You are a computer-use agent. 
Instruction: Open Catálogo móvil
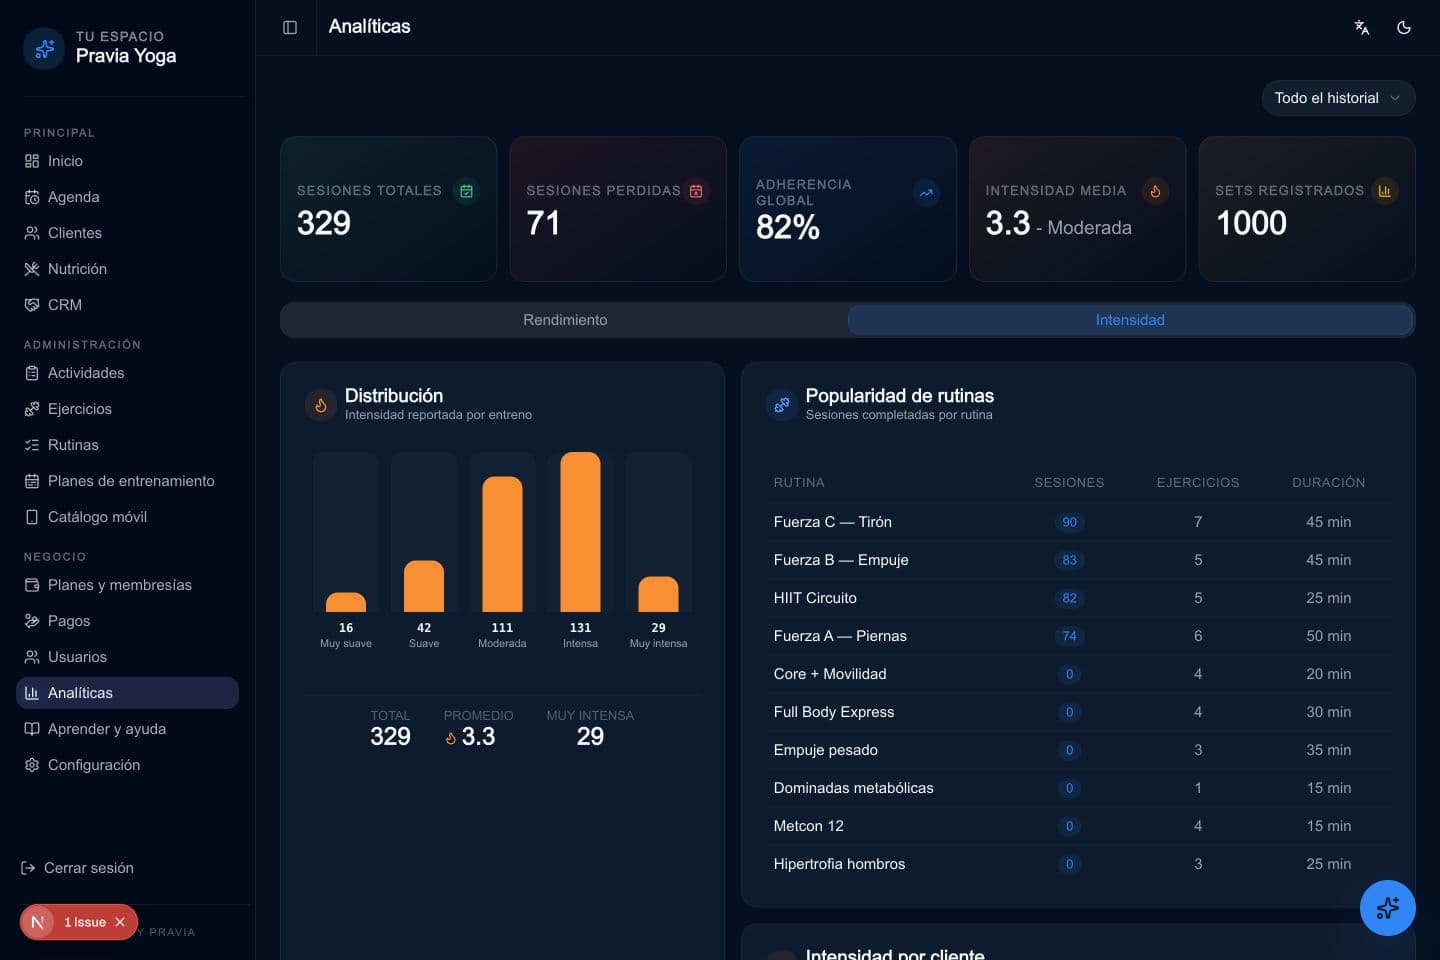[x=127, y=517]
